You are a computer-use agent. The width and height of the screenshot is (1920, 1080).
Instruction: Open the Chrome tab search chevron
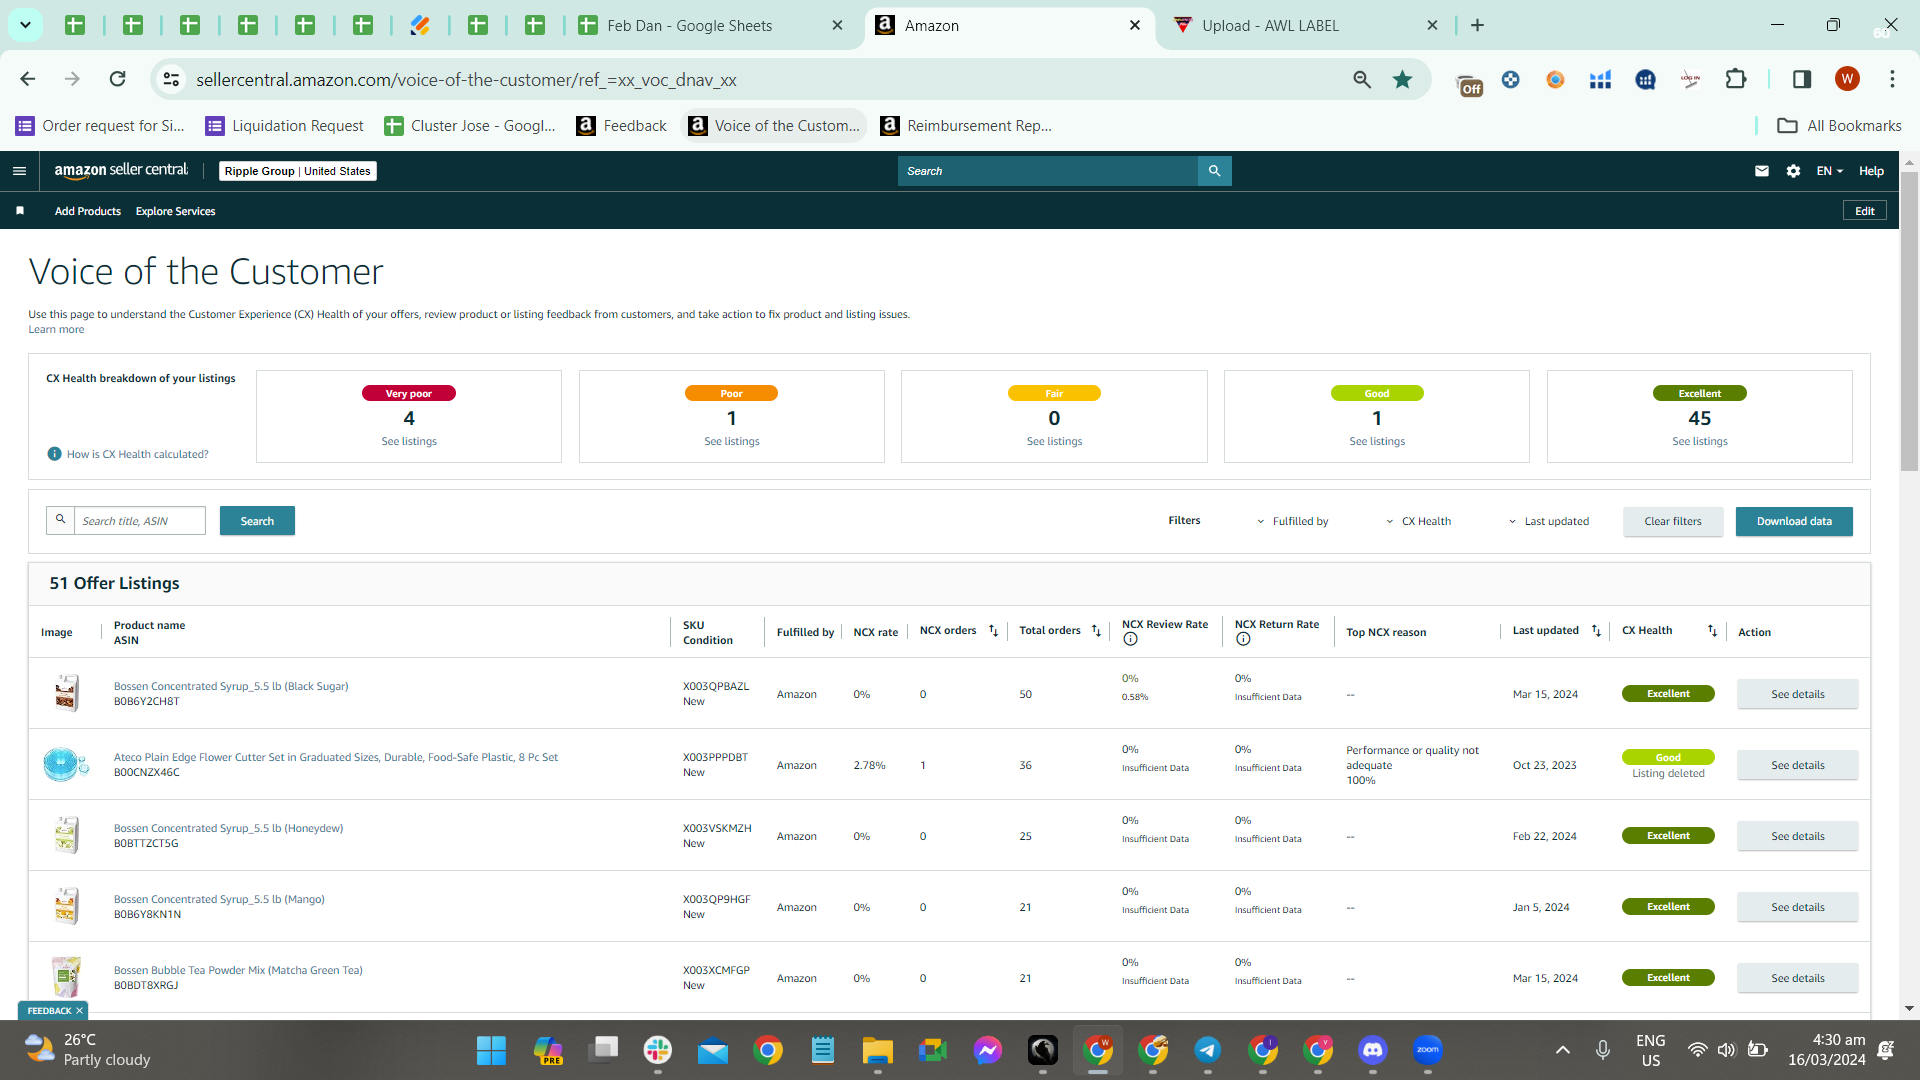(25, 25)
